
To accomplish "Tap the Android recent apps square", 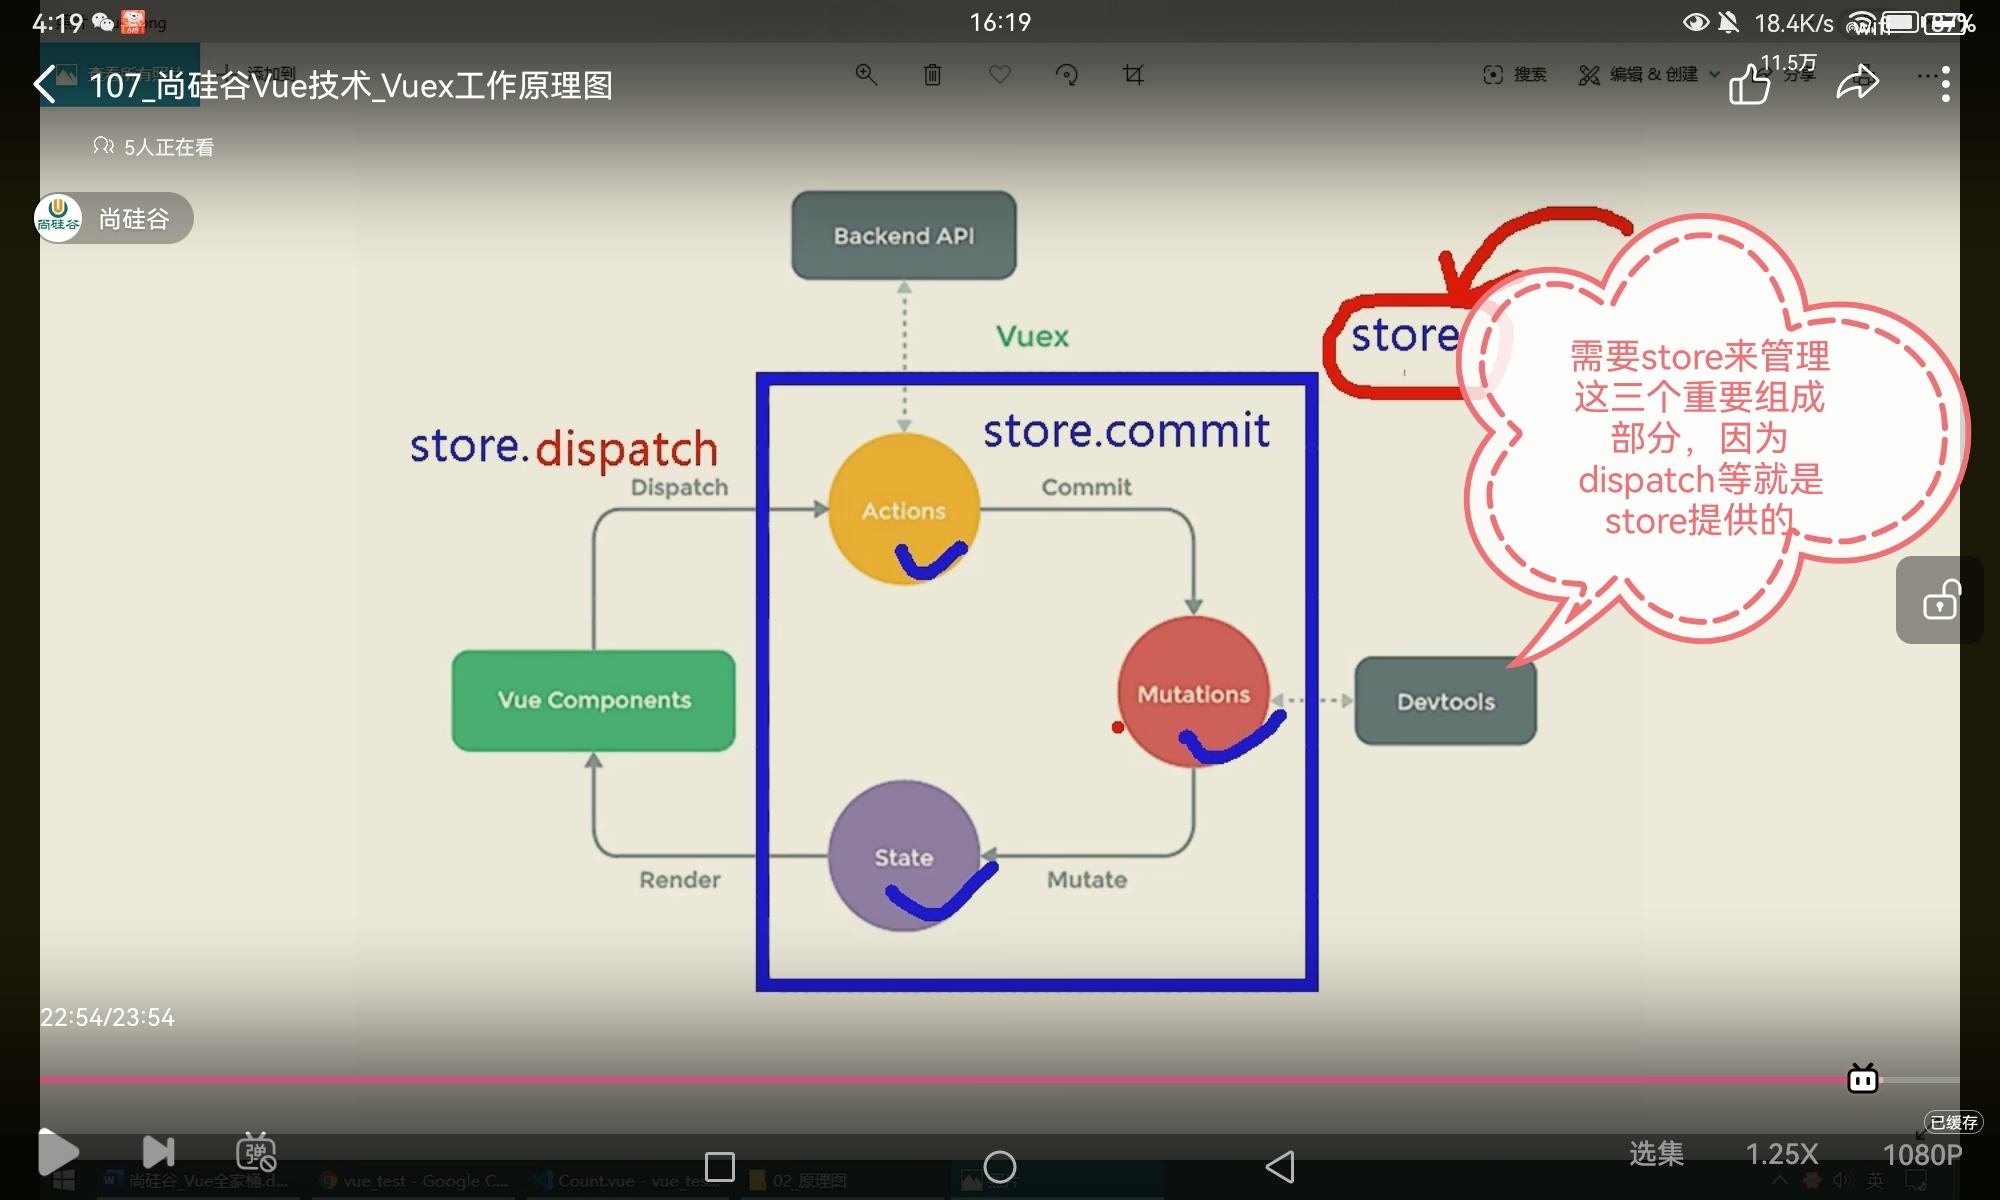I will click(719, 1167).
